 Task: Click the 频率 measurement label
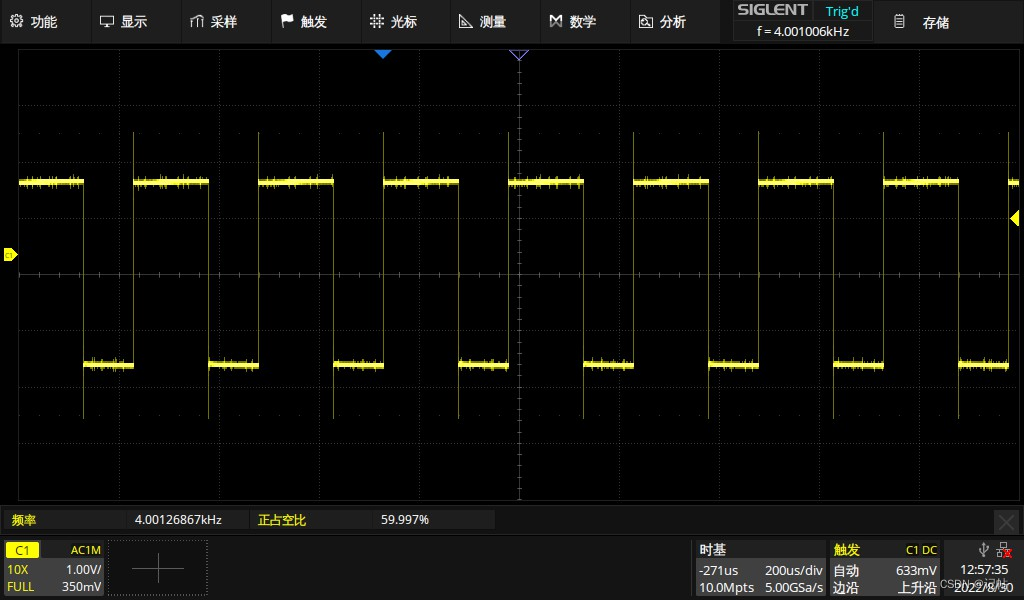[x=24, y=520]
